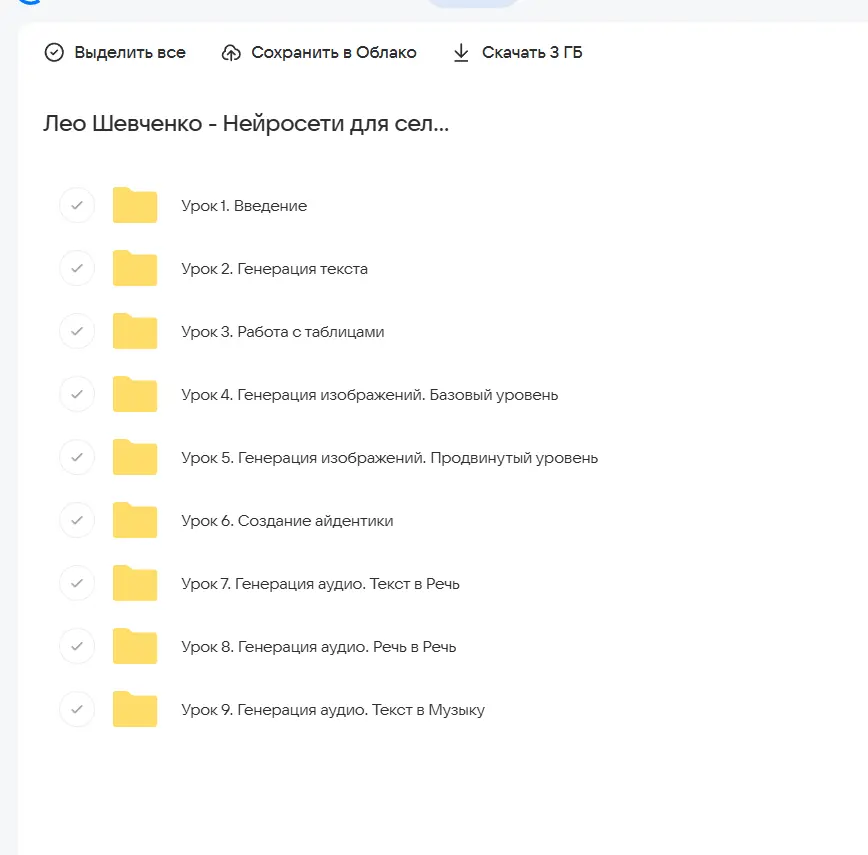Toggle the checkbox for Урок 5 folder
This screenshot has height=855, width=868.
click(x=77, y=458)
